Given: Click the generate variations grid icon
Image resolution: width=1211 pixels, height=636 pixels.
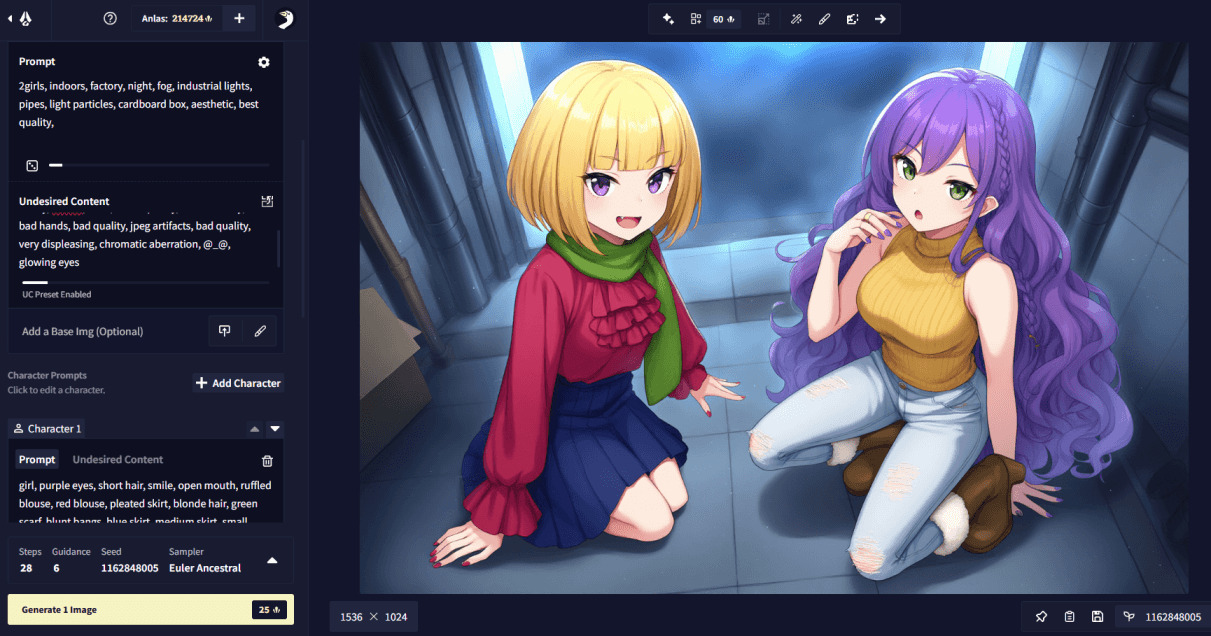Looking at the screenshot, I should click(696, 19).
